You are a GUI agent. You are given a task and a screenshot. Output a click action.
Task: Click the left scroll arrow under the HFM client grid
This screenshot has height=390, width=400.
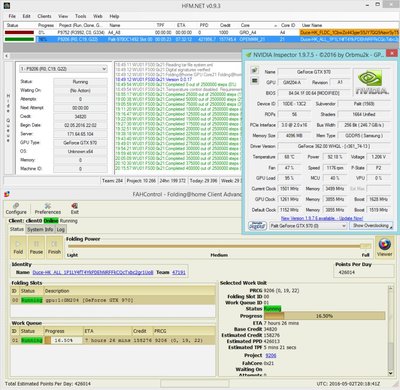click(6, 56)
